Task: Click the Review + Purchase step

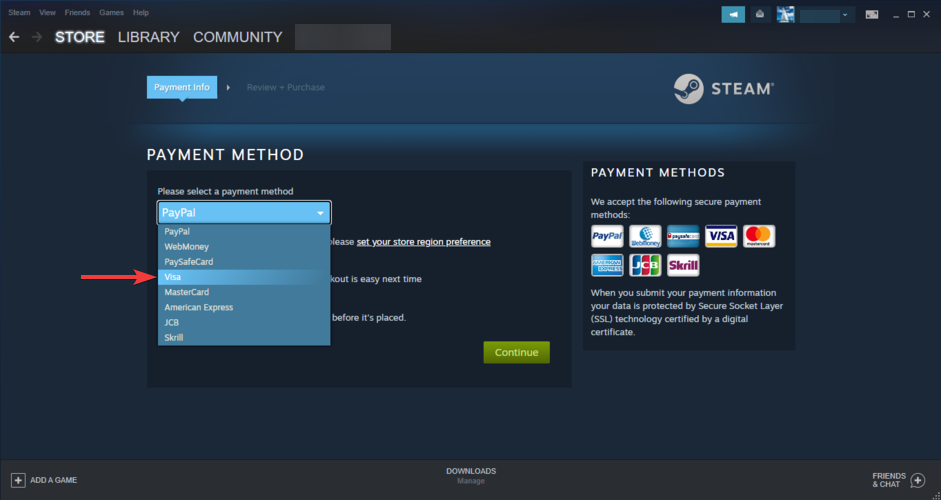Action: click(286, 88)
